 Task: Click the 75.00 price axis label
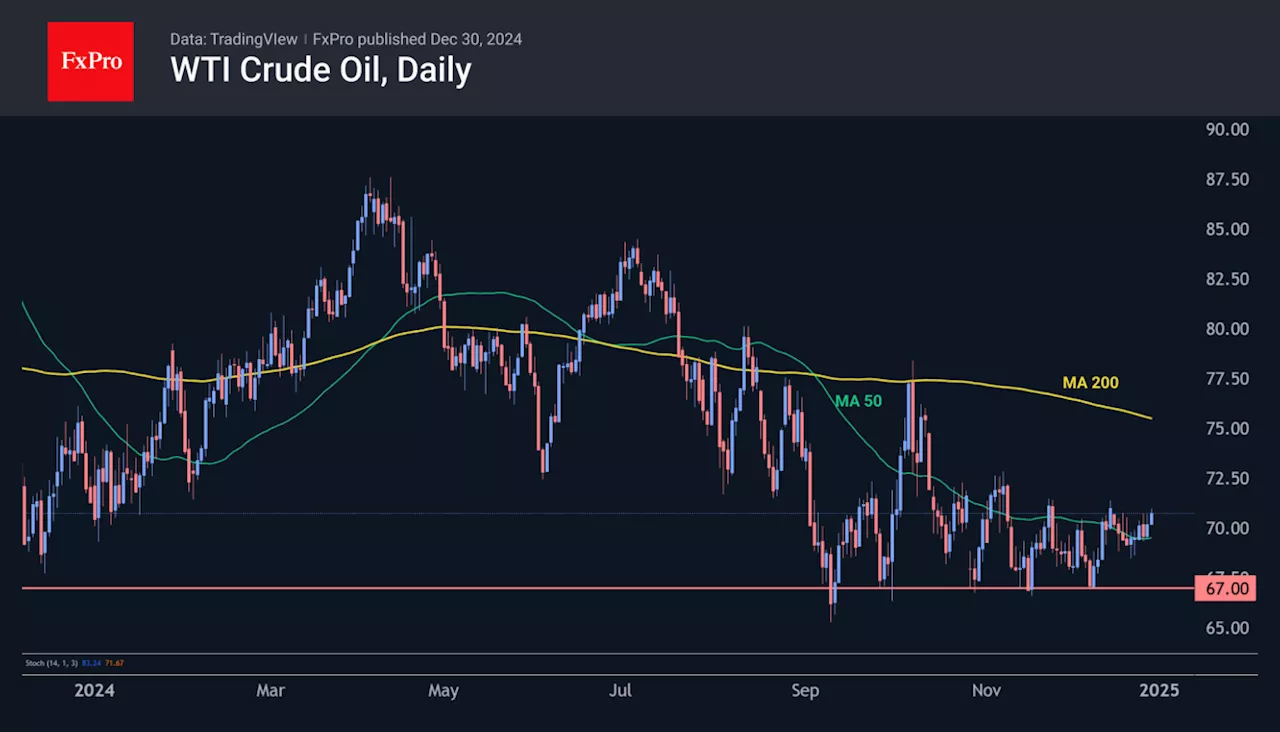point(1226,428)
